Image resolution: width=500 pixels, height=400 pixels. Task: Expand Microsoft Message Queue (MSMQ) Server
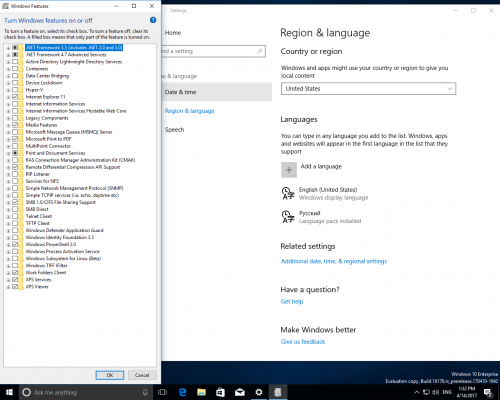pos(8,132)
